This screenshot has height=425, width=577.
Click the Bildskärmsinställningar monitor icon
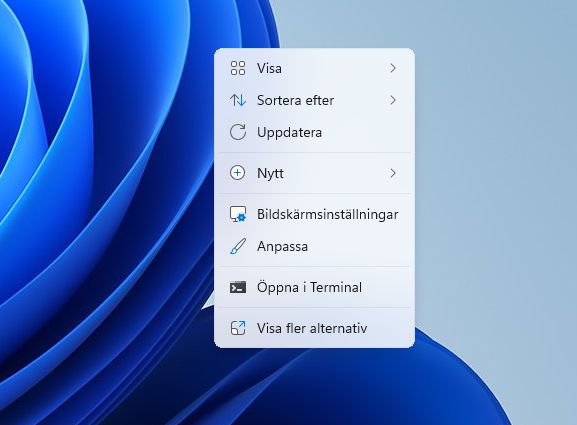[x=238, y=214]
